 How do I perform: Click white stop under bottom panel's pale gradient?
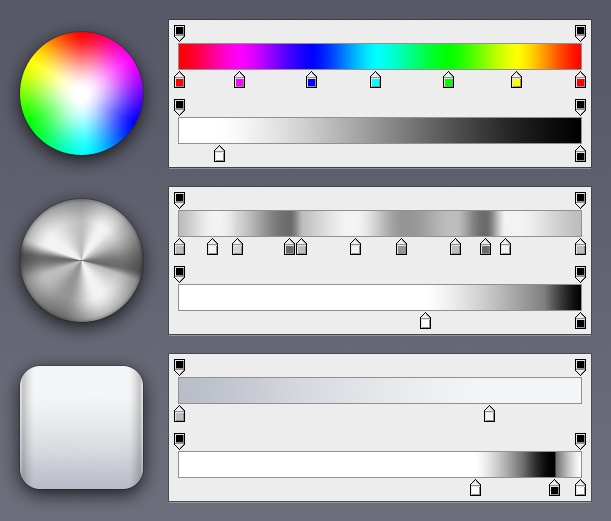pos(489,414)
